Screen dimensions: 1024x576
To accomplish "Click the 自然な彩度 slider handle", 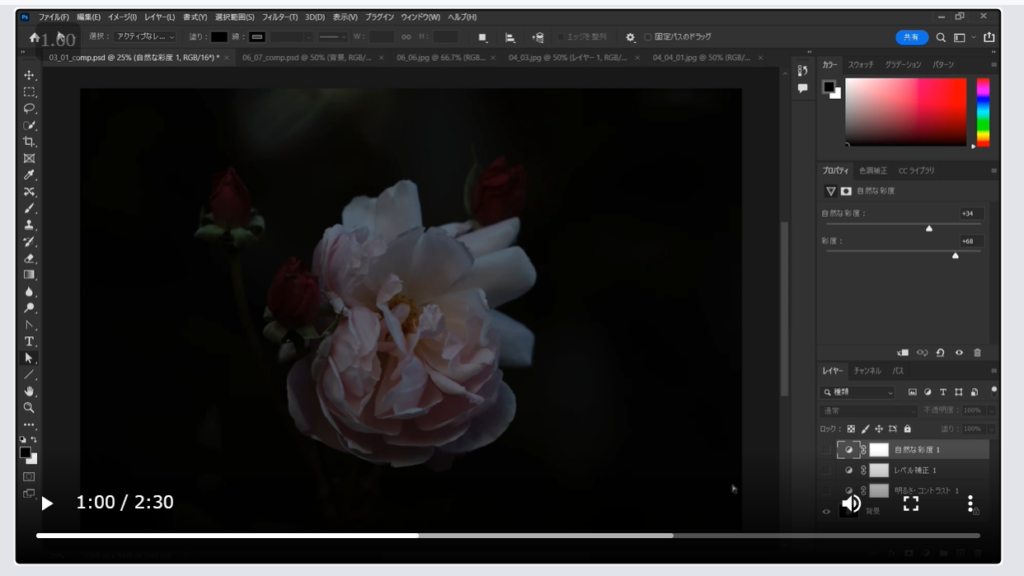I will pos(929,229).
